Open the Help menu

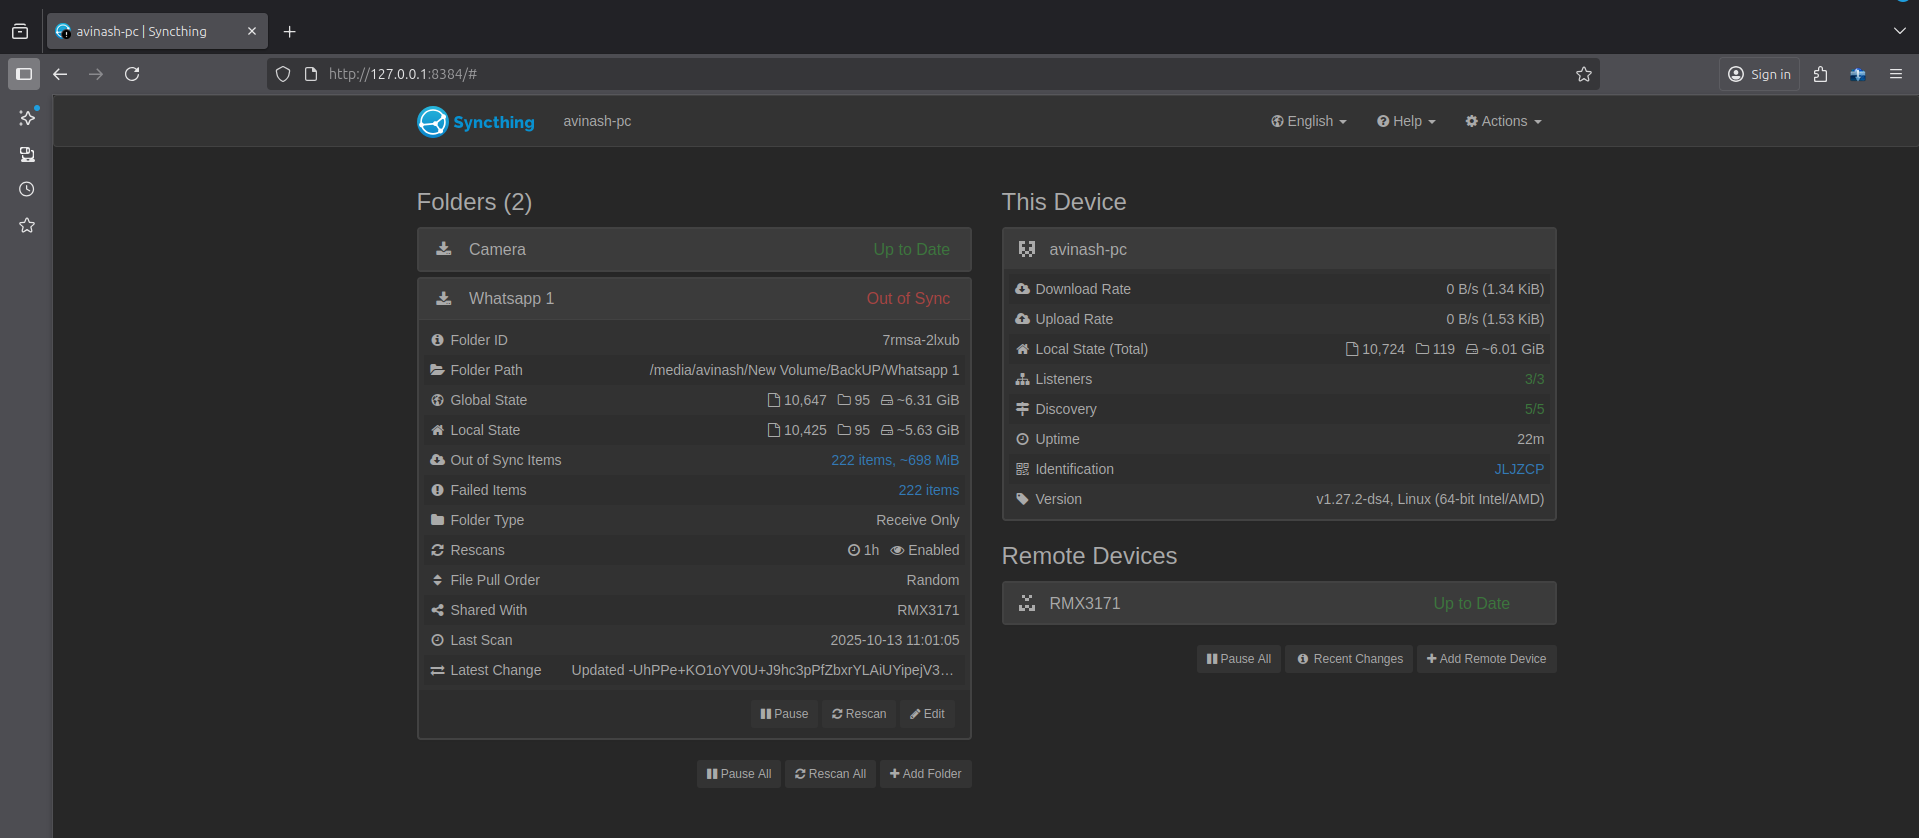coord(1406,121)
